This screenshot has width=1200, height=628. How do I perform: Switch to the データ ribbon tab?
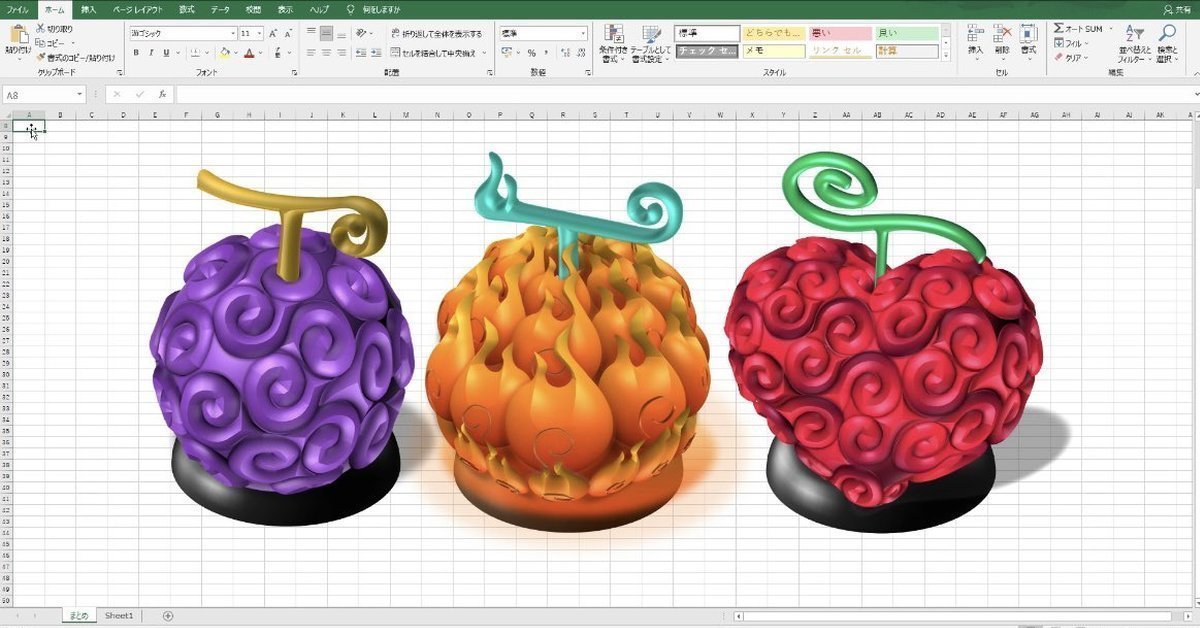coord(220,9)
